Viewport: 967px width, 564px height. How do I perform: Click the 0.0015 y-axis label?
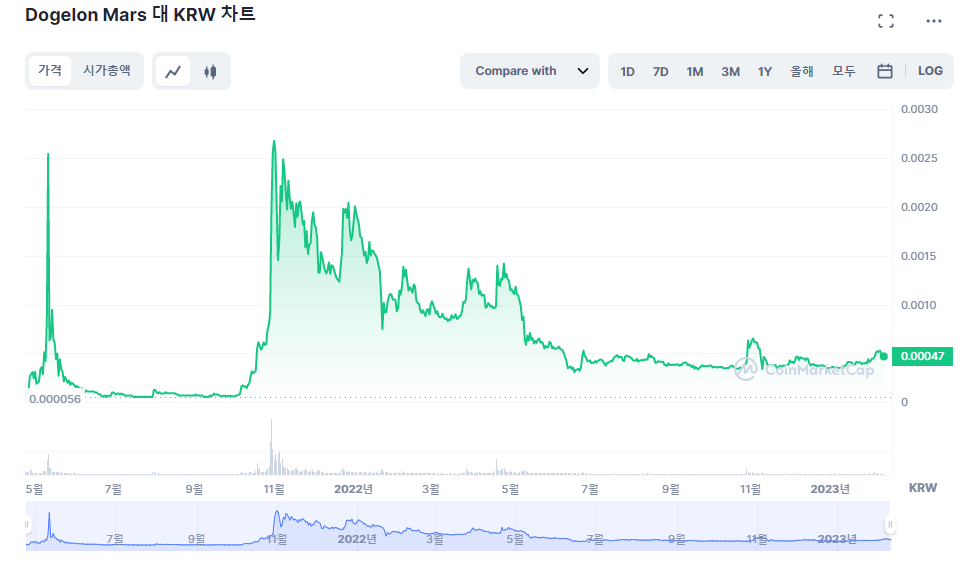(x=919, y=256)
